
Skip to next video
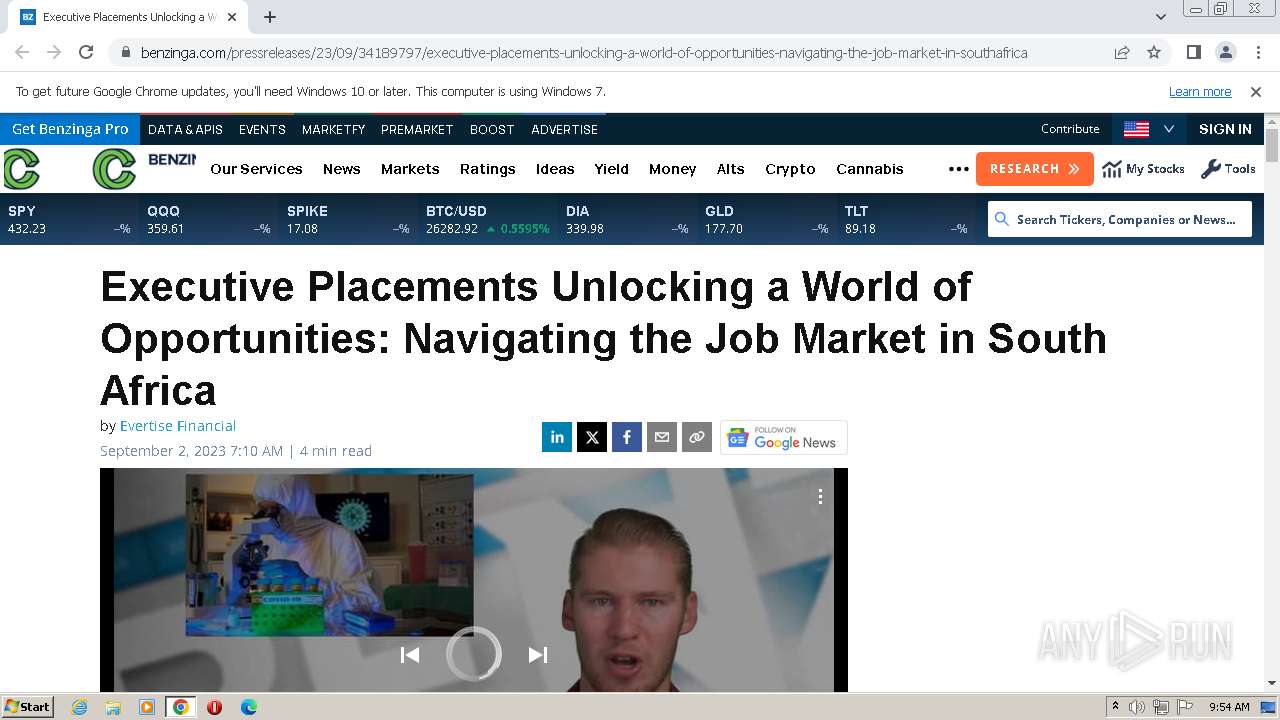pyautogui.click(x=538, y=655)
